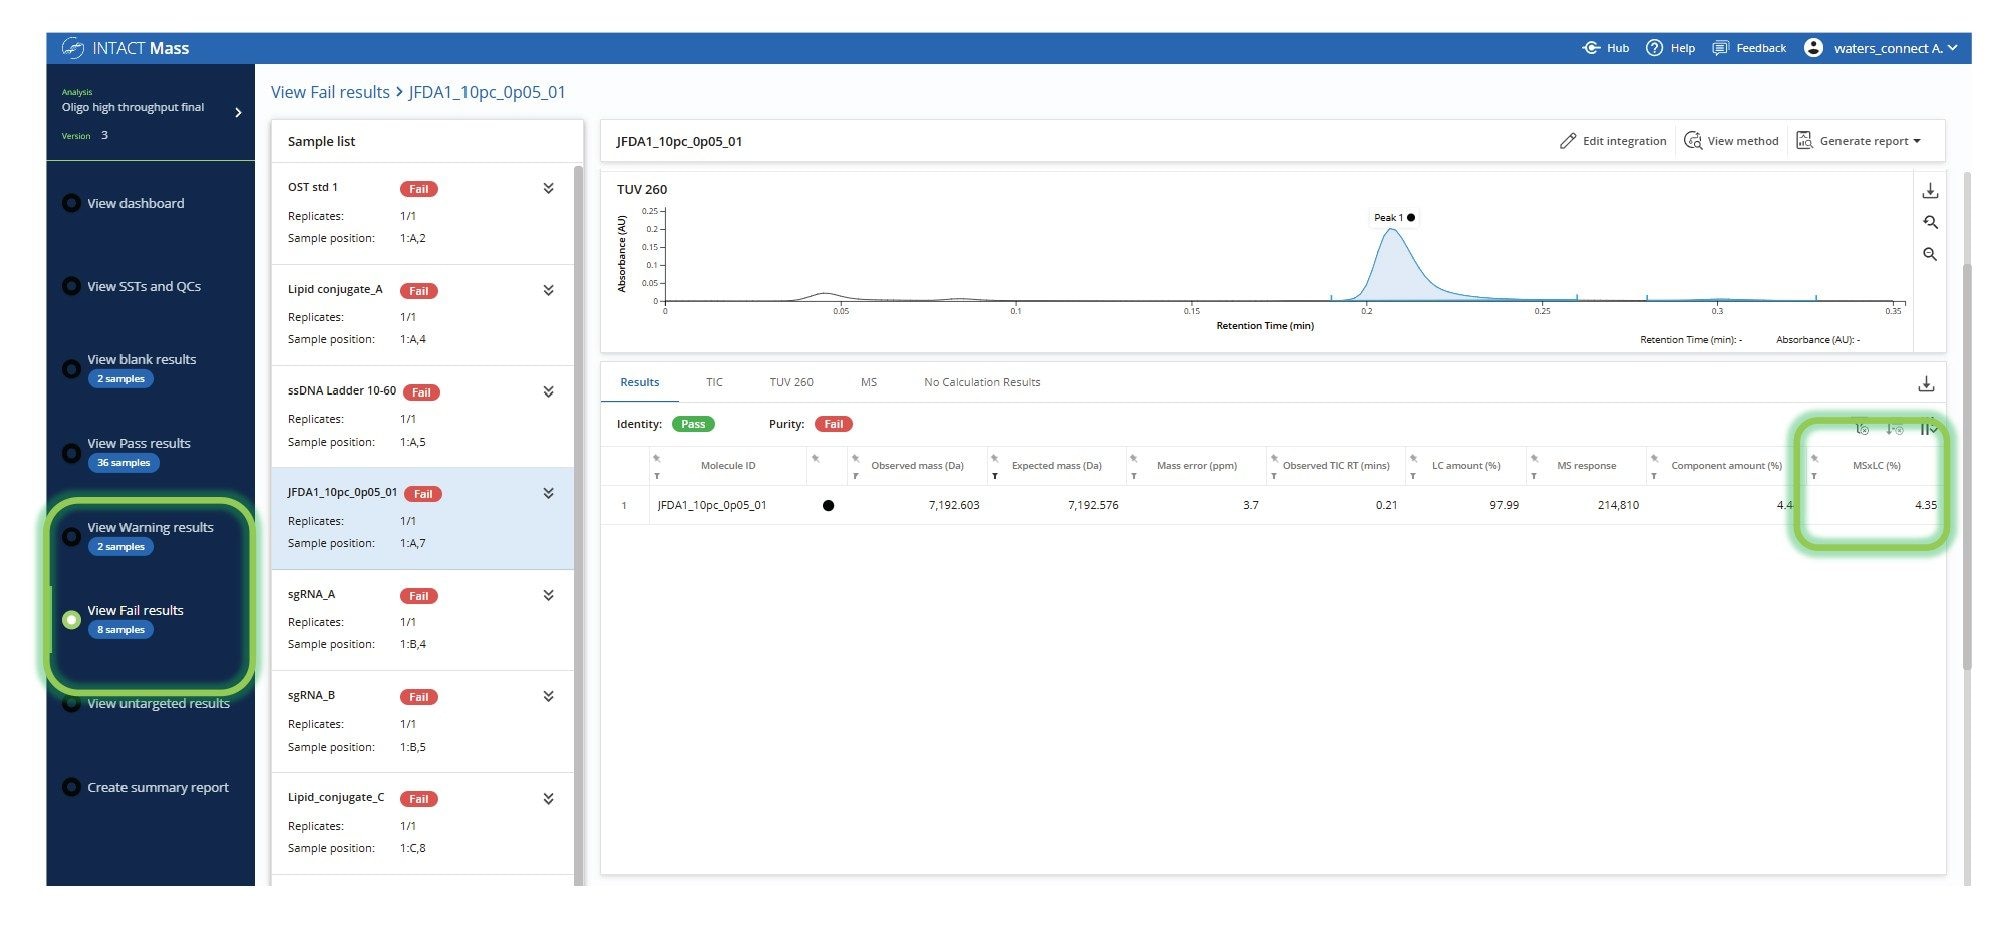The width and height of the screenshot is (2000, 925).
Task: Select View blank results radio option
Action: tap(71, 369)
